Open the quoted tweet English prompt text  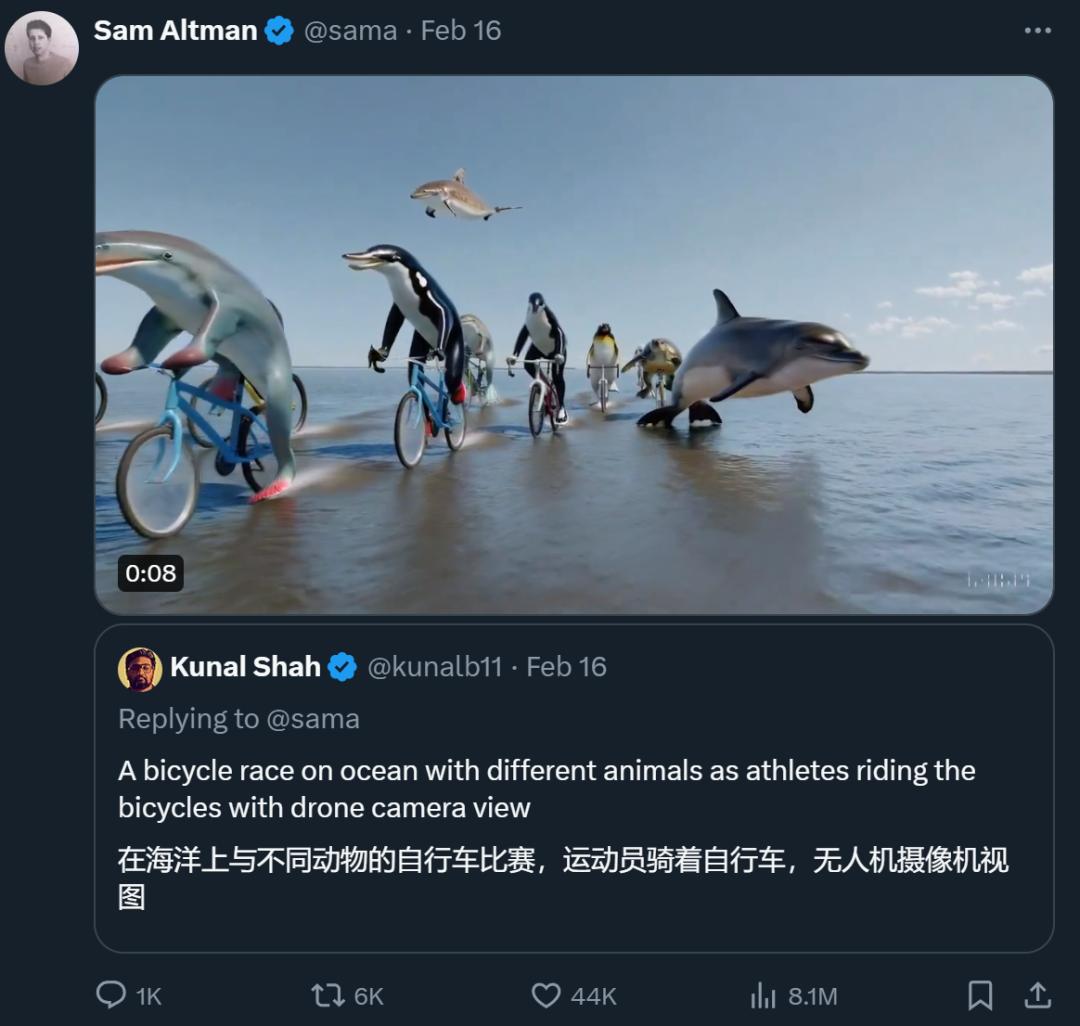[546, 789]
